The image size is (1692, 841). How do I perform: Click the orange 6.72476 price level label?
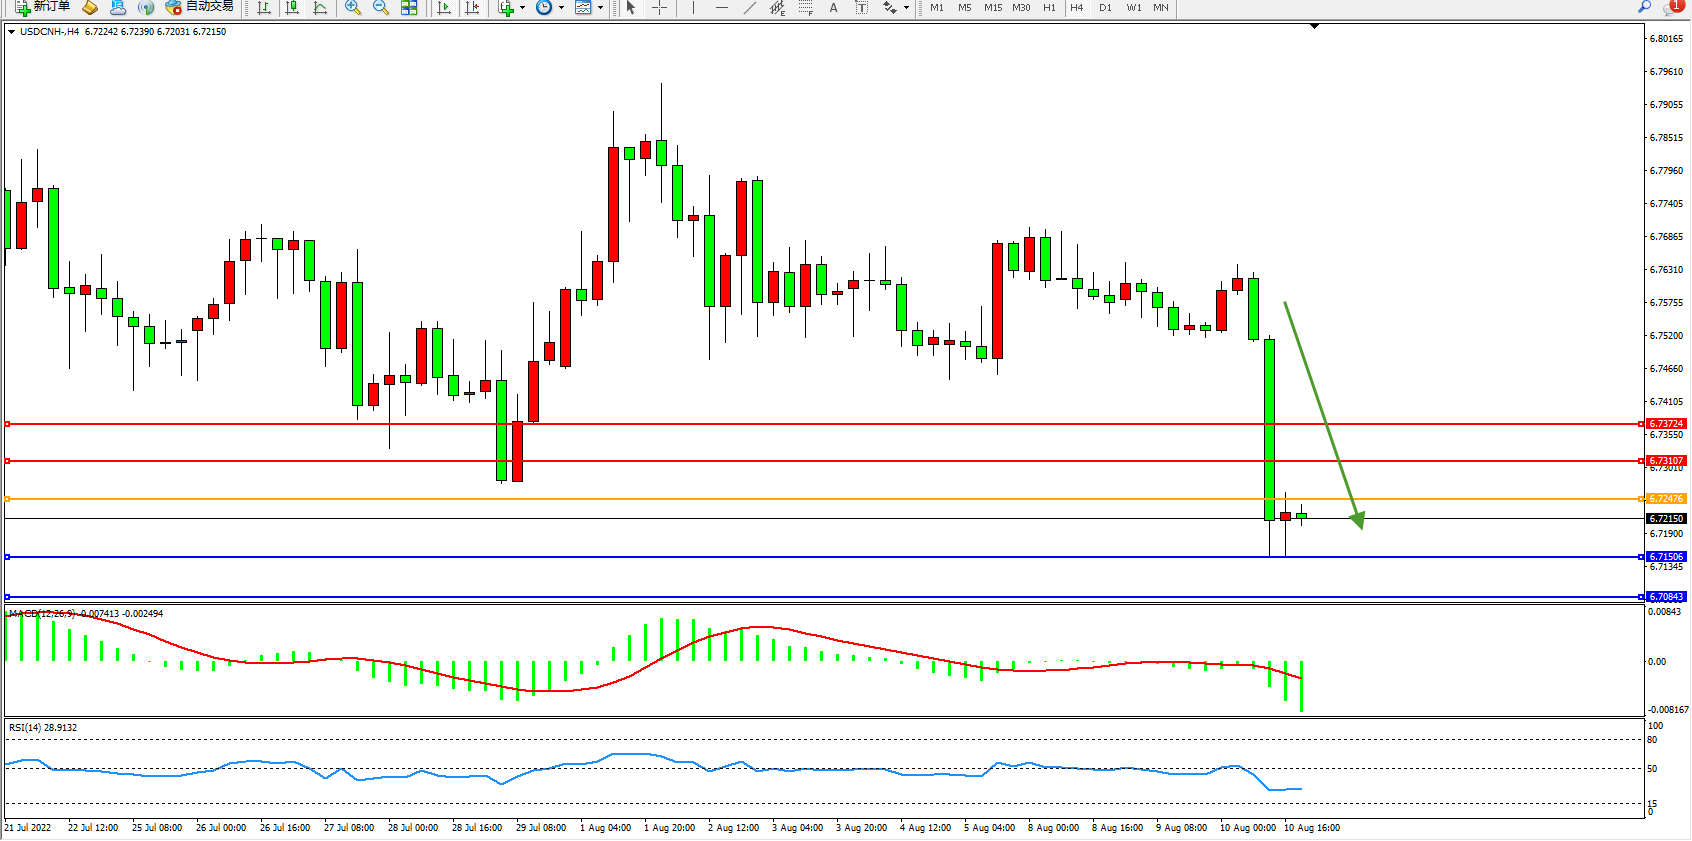[1666, 499]
